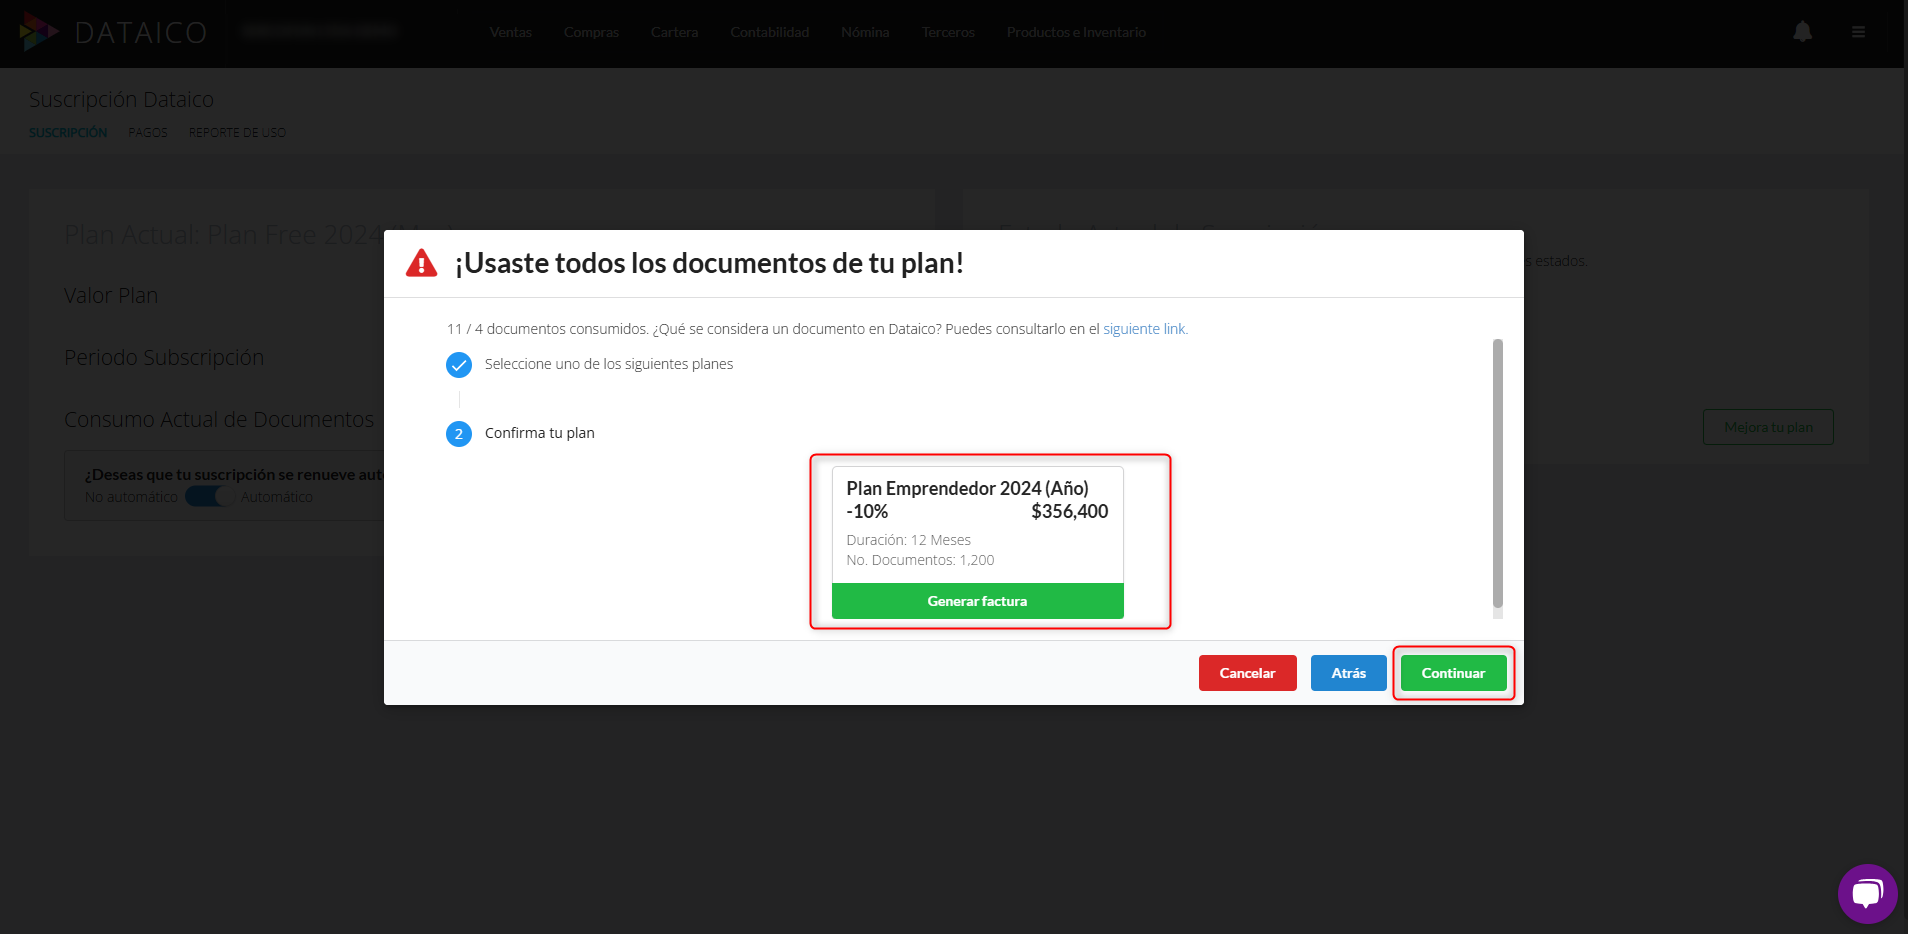Click Mejora tu plan button

[1768, 427]
